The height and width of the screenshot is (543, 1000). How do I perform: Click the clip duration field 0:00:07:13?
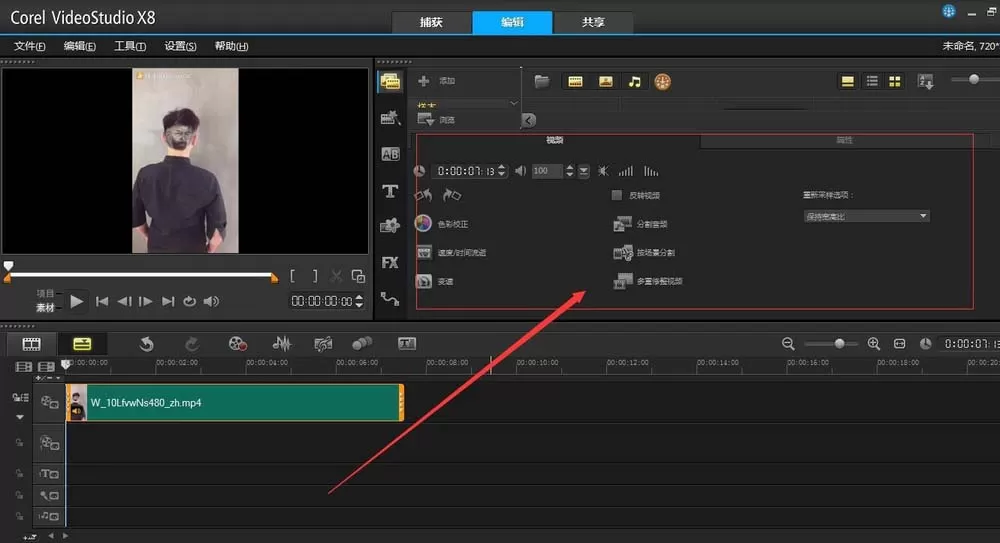465,171
